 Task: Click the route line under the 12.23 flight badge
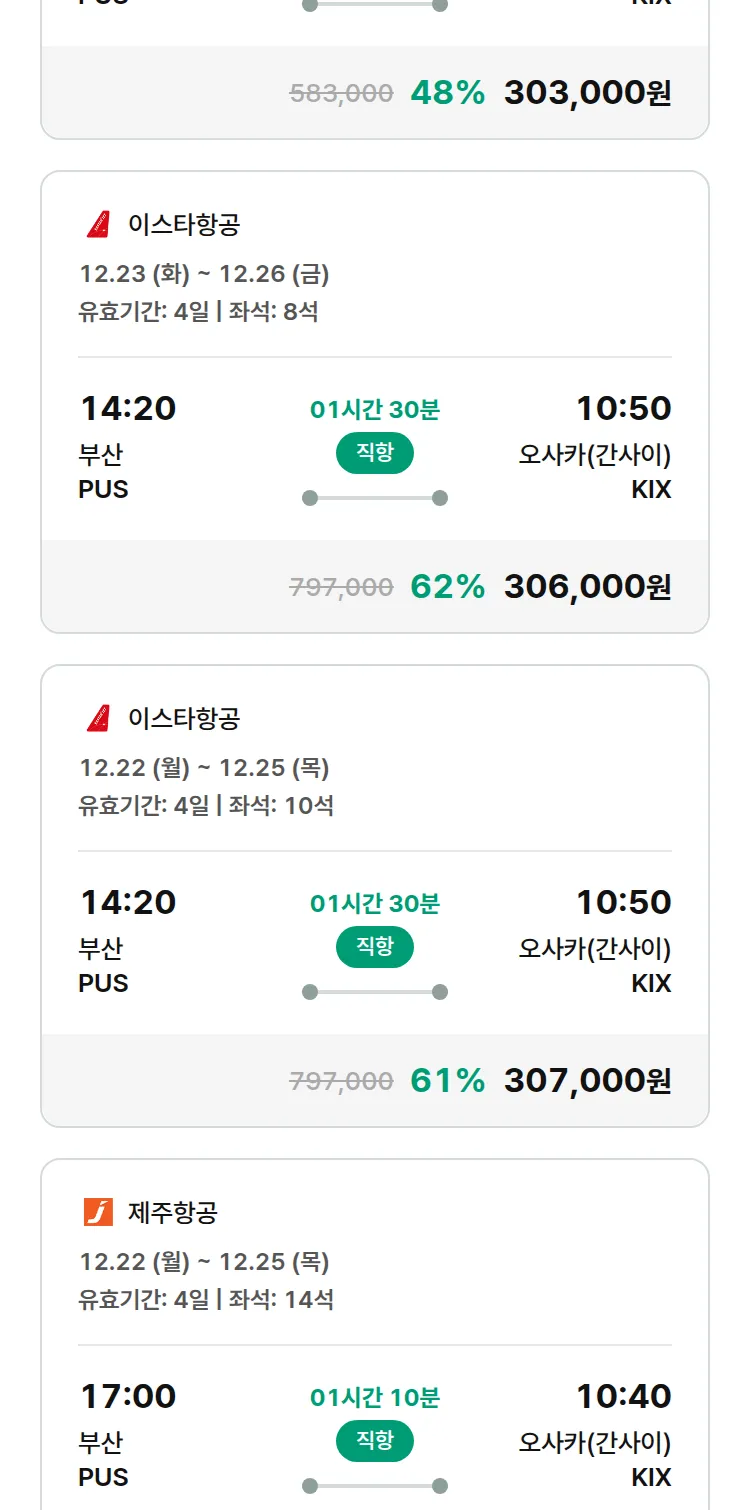(374, 498)
